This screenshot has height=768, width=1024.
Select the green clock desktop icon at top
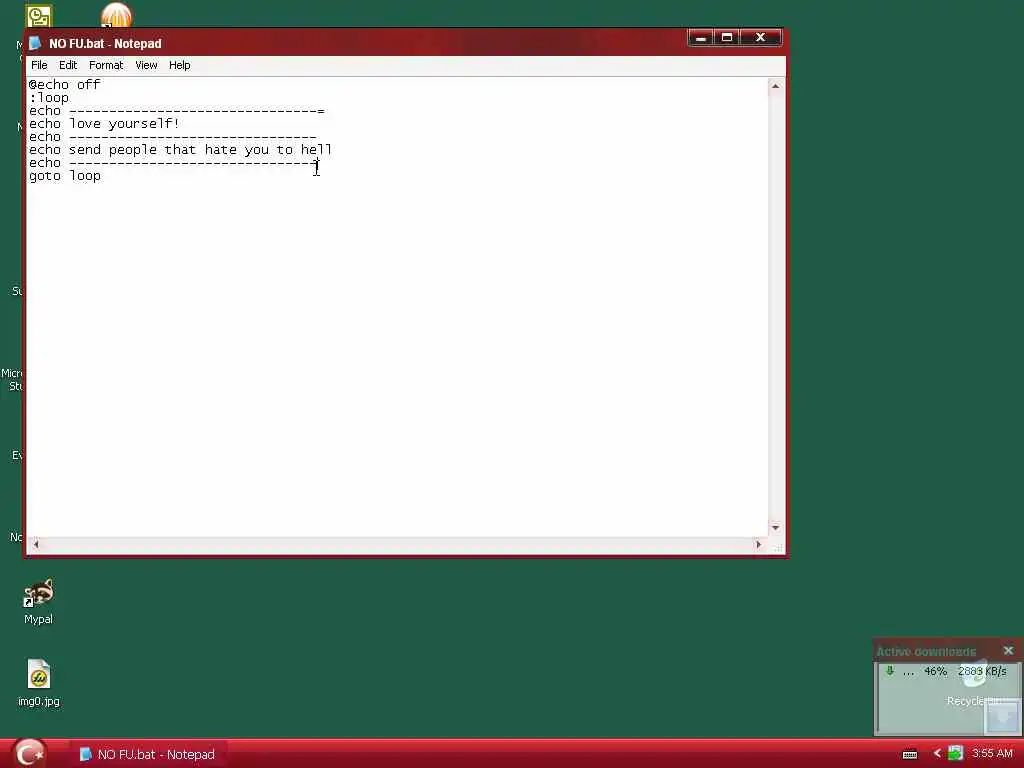point(39,16)
